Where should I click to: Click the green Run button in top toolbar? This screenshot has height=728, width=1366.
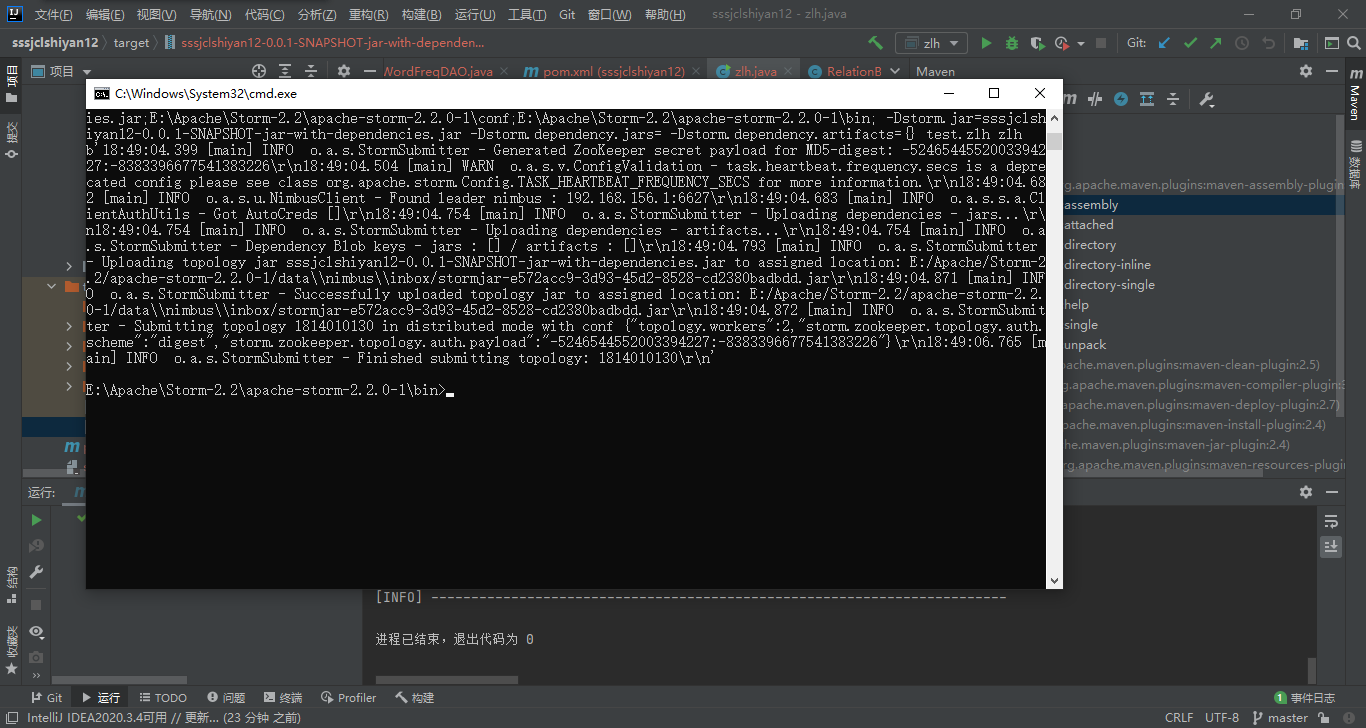tap(986, 43)
